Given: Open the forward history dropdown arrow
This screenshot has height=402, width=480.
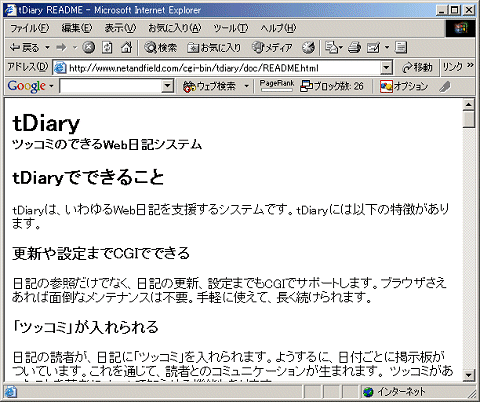Looking at the screenshot, I should click(75, 48).
